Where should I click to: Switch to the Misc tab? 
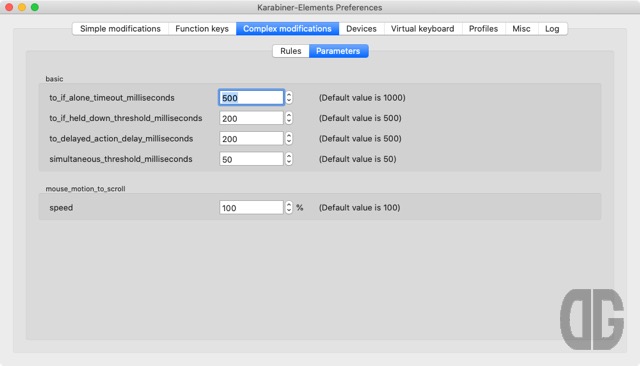521,29
